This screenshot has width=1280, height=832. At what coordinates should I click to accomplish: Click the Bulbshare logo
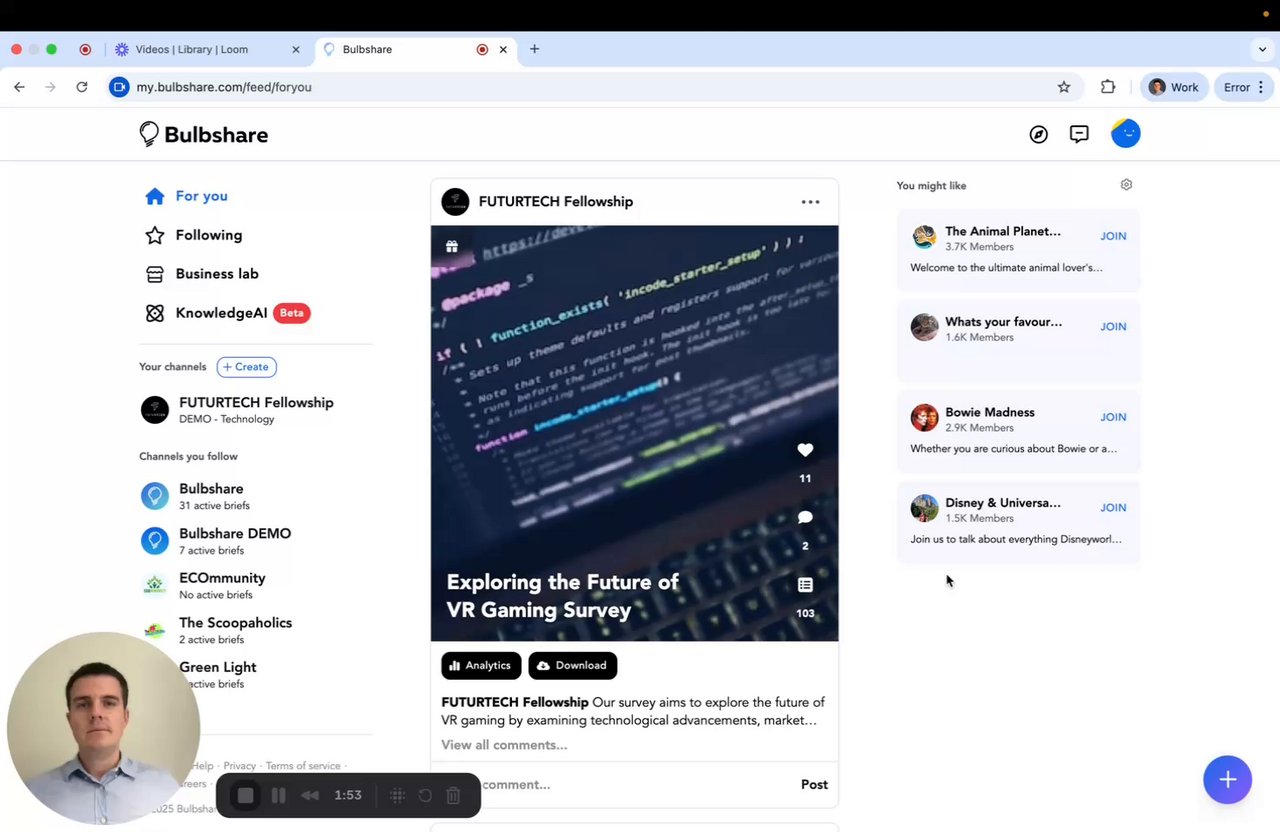tap(204, 134)
